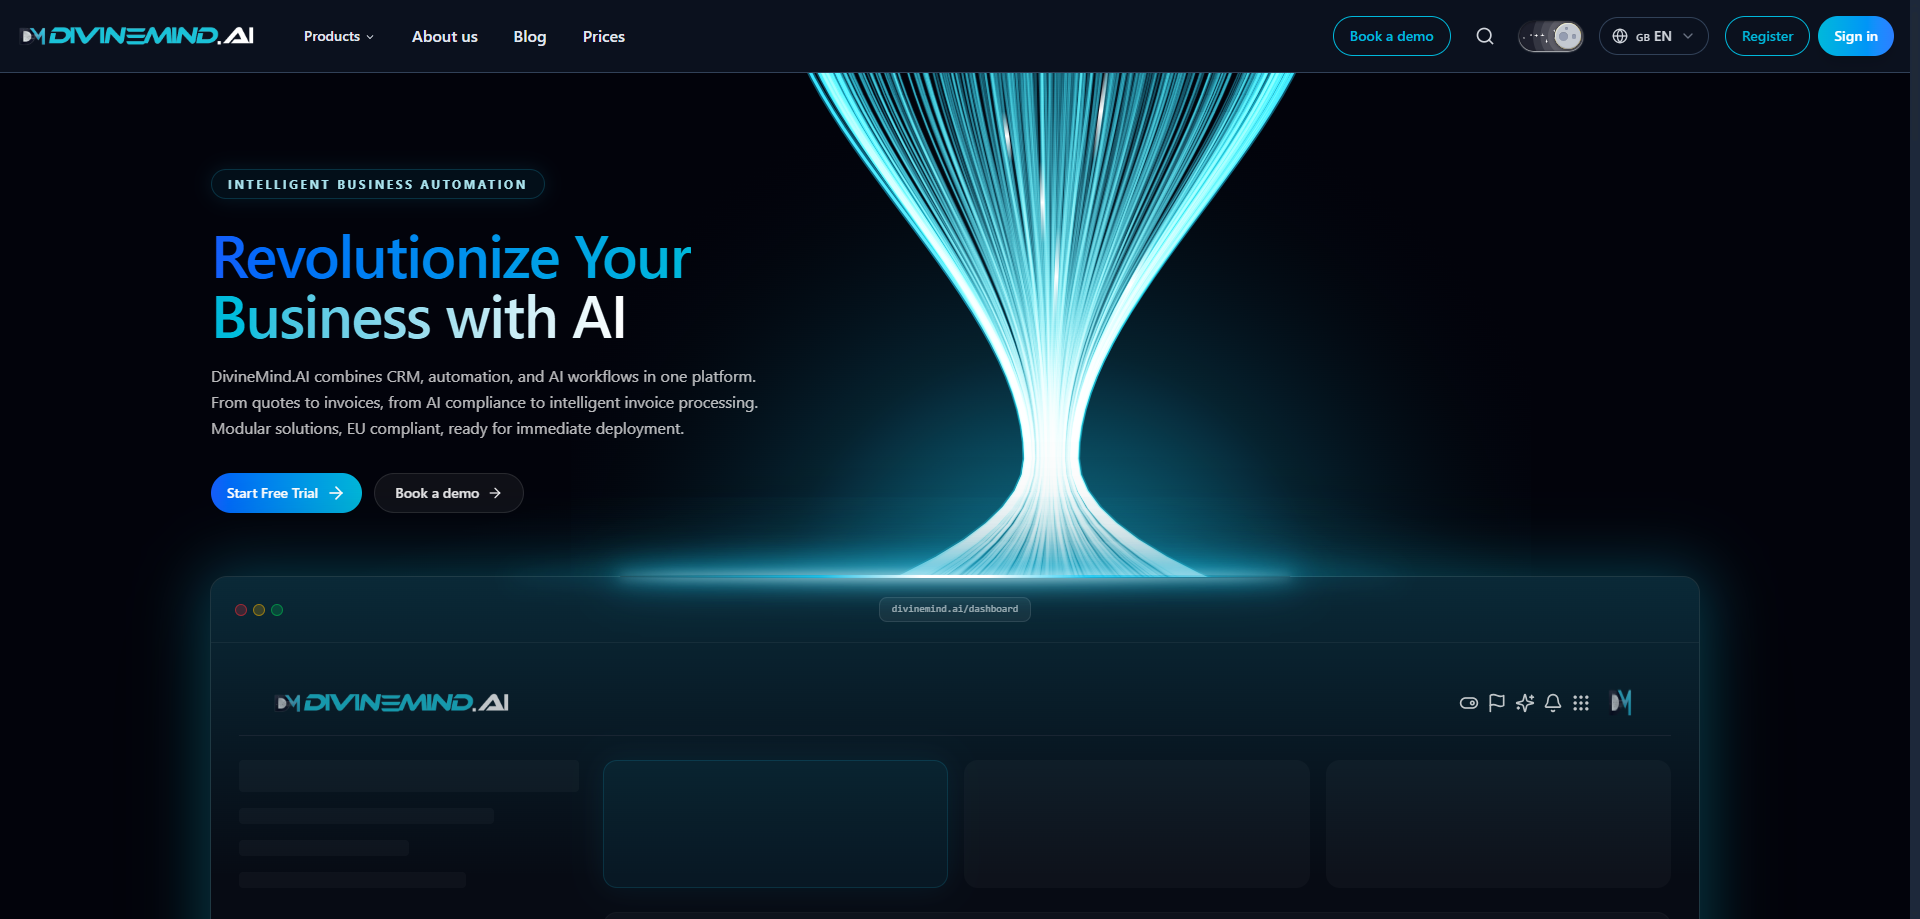Go to the Blog page
This screenshot has width=1920, height=919.
coord(530,36)
